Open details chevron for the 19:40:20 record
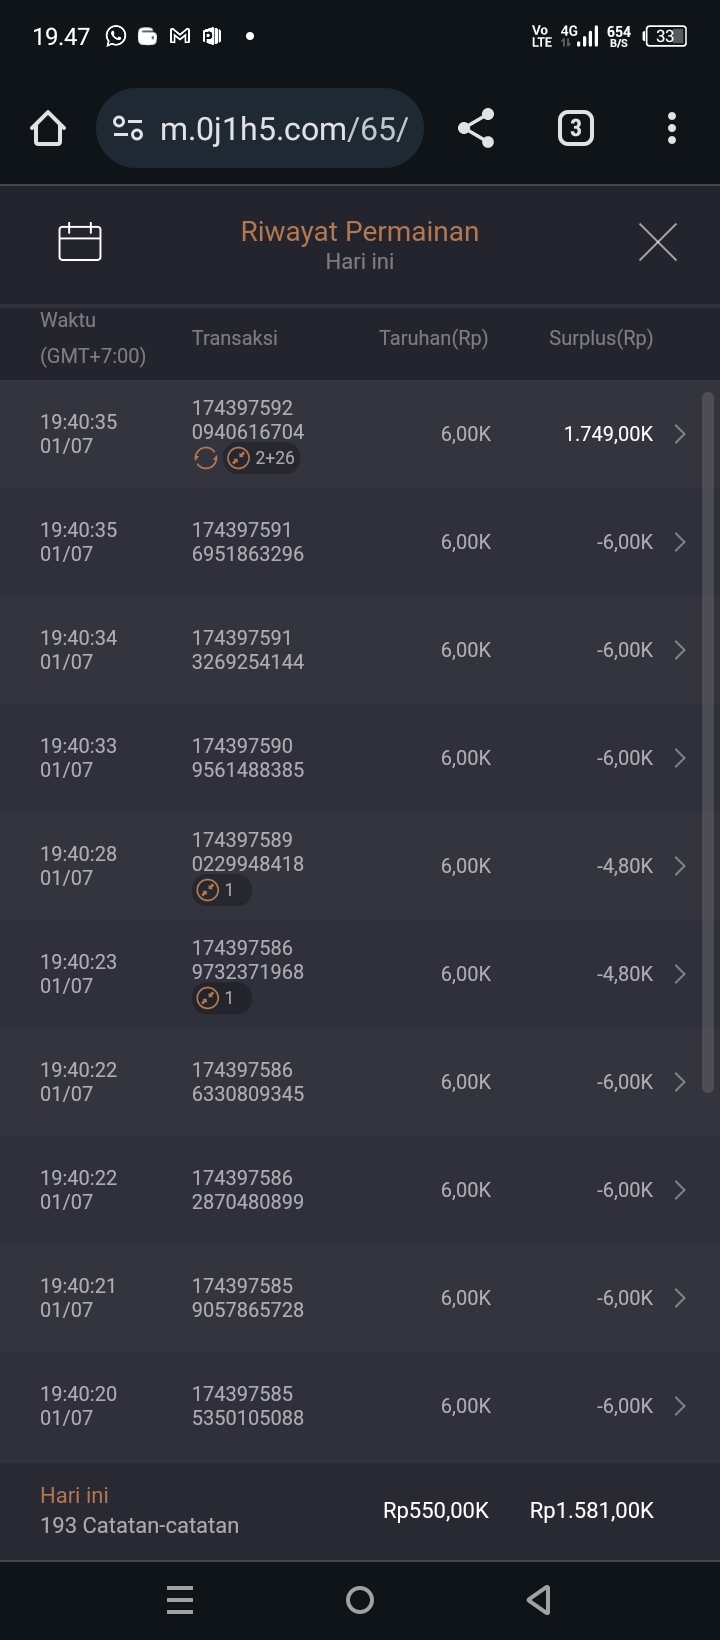The image size is (720, 1640). point(680,1406)
